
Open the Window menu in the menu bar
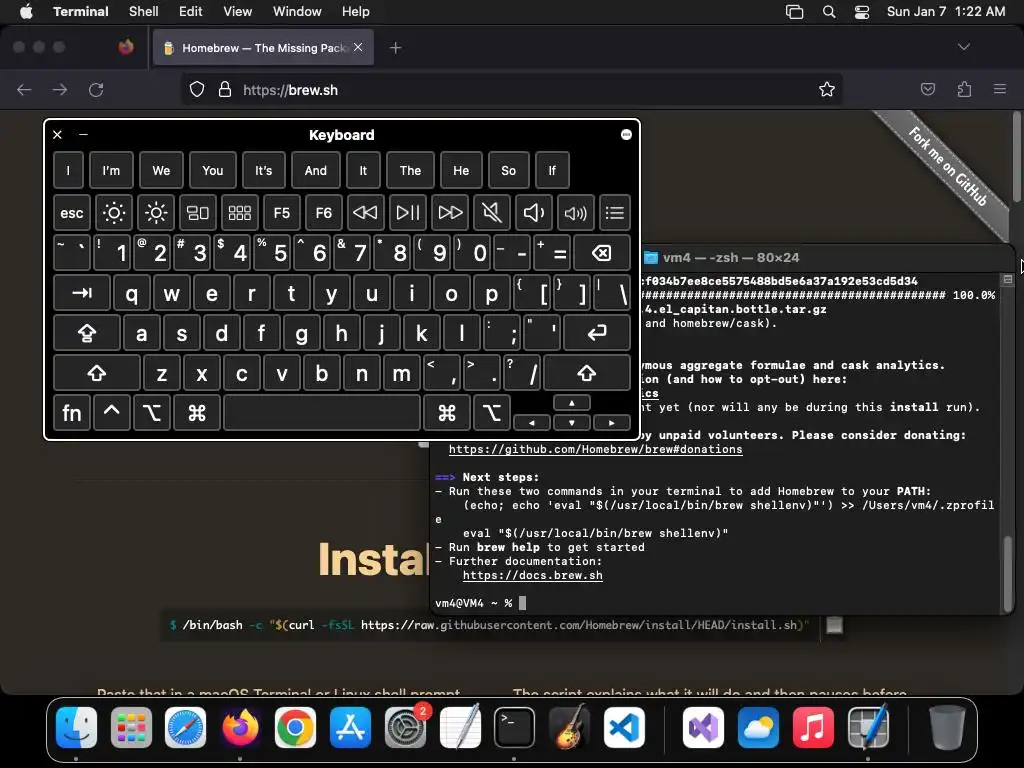(297, 12)
